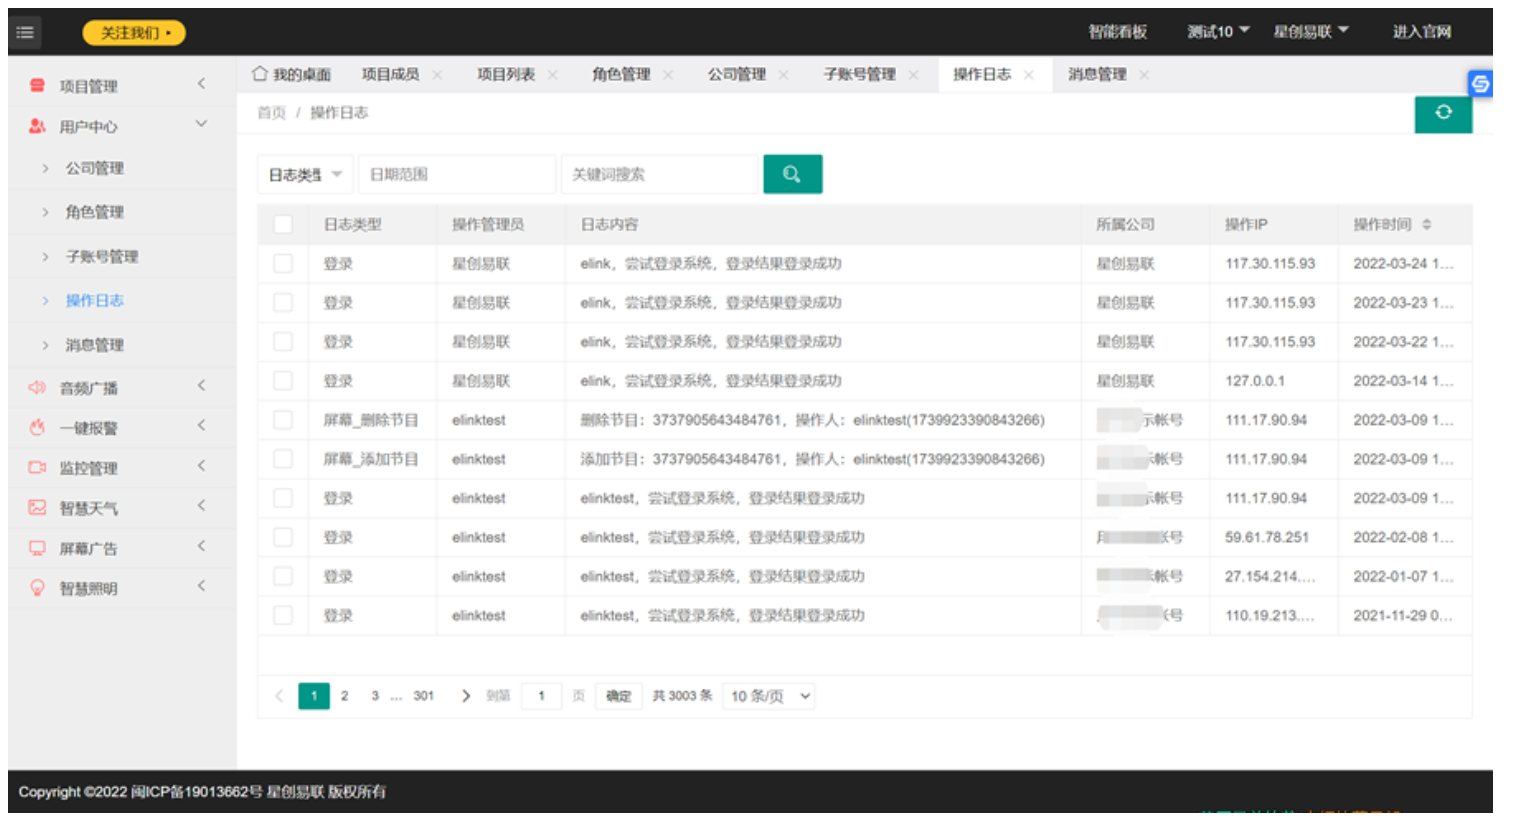Change page size via 10 条/页 dropdown
The height and width of the screenshot is (834, 1539).
[x=768, y=695]
